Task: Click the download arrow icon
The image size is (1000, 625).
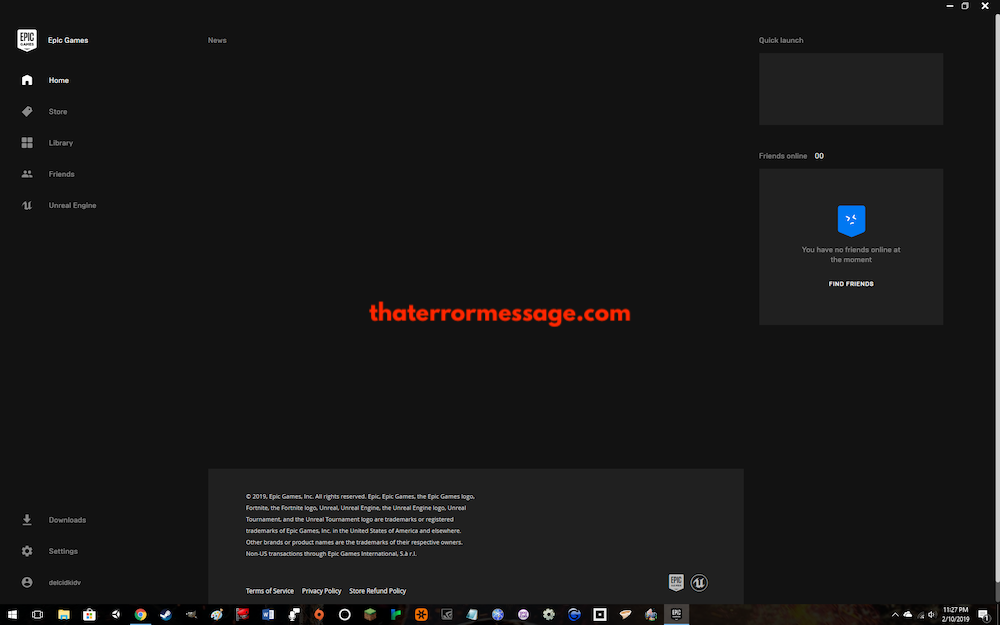Action: (x=27, y=520)
